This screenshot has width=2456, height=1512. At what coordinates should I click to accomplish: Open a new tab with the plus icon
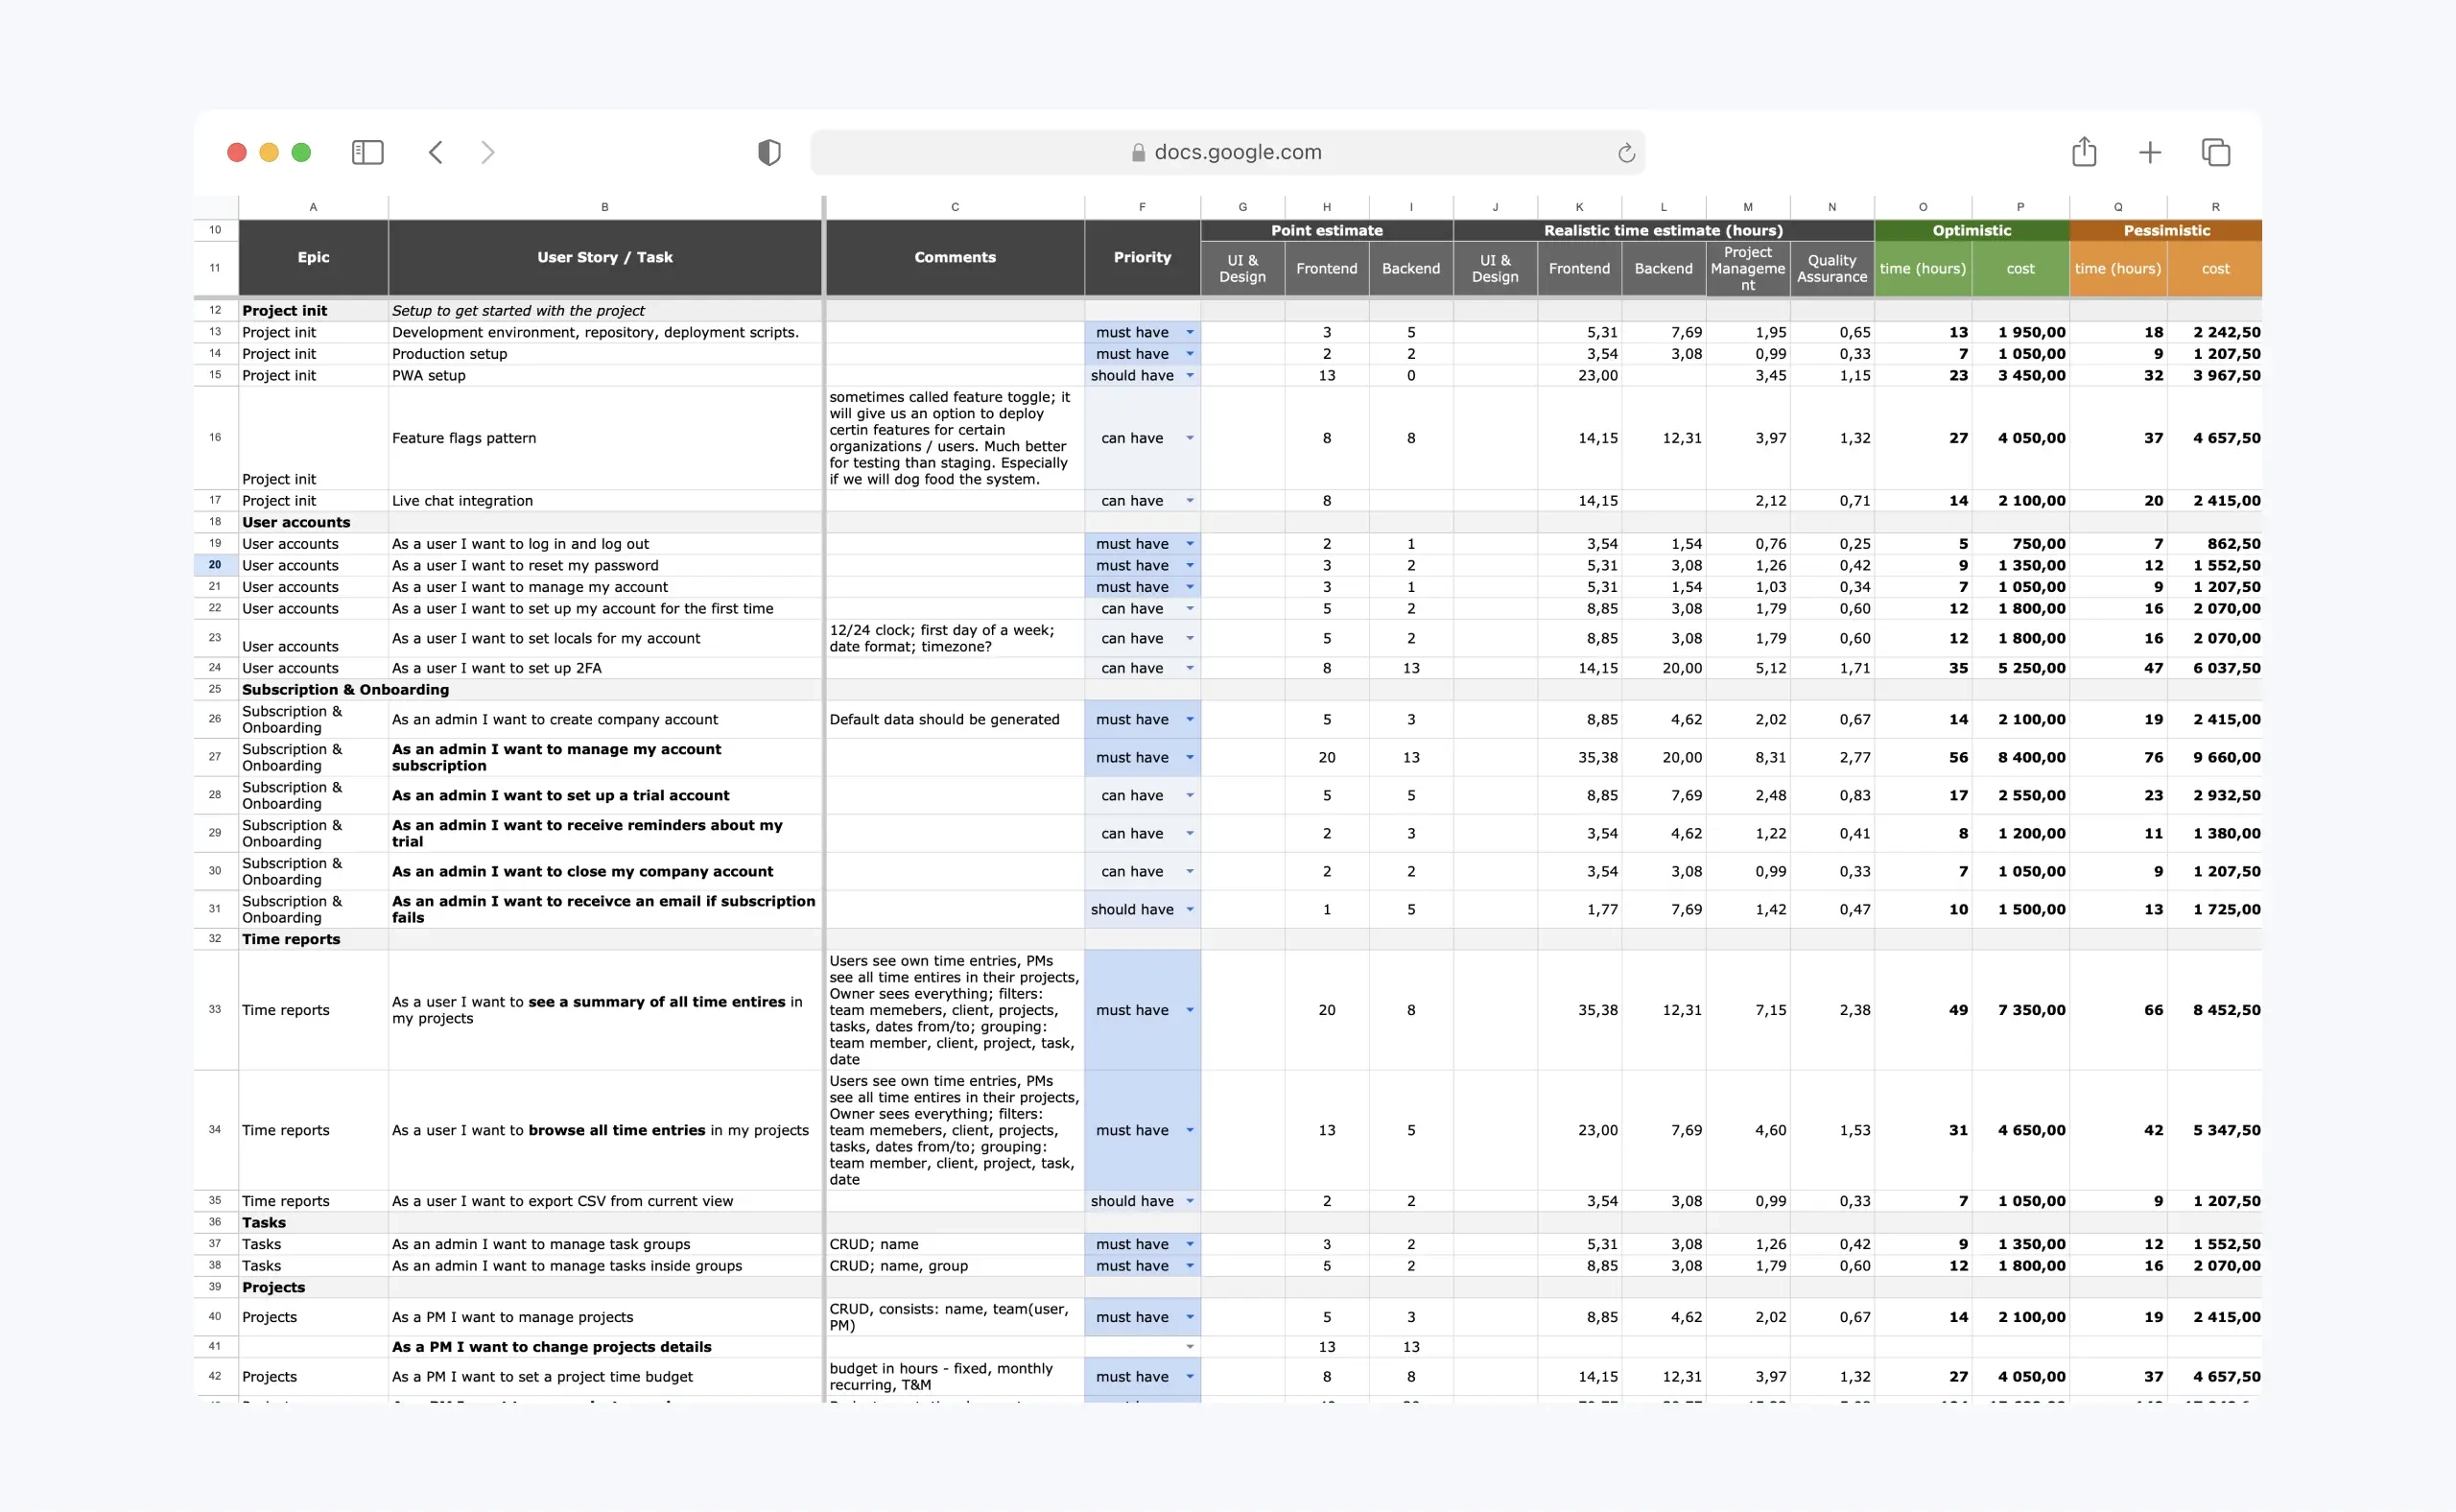(2150, 152)
